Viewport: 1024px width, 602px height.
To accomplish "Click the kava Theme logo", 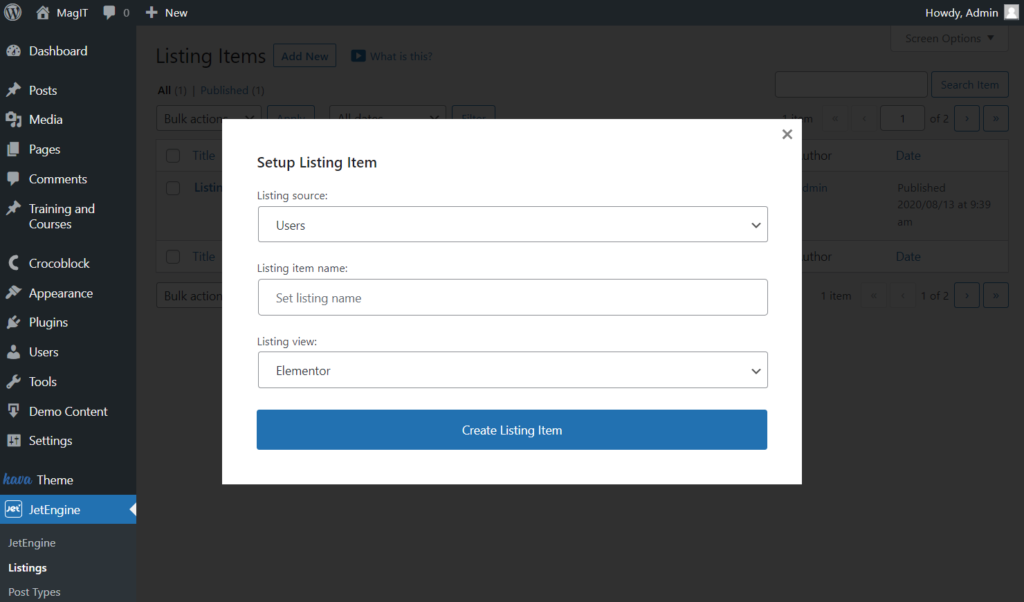I will pos(18,480).
